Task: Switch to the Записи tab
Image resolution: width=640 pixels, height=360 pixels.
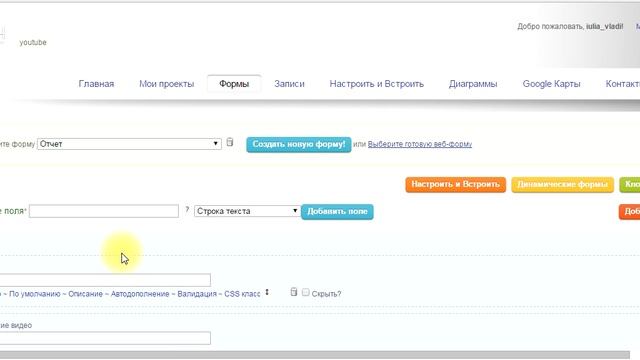Action: coord(289,84)
